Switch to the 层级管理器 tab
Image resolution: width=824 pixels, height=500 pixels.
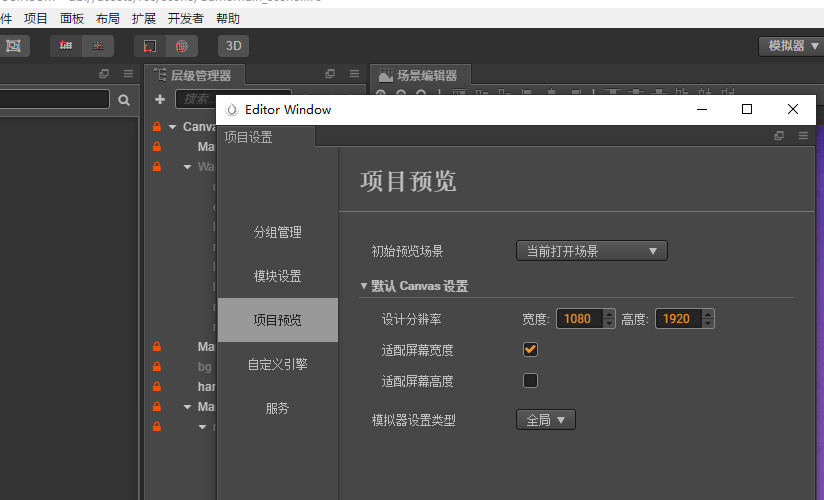click(x=193, y=75)
